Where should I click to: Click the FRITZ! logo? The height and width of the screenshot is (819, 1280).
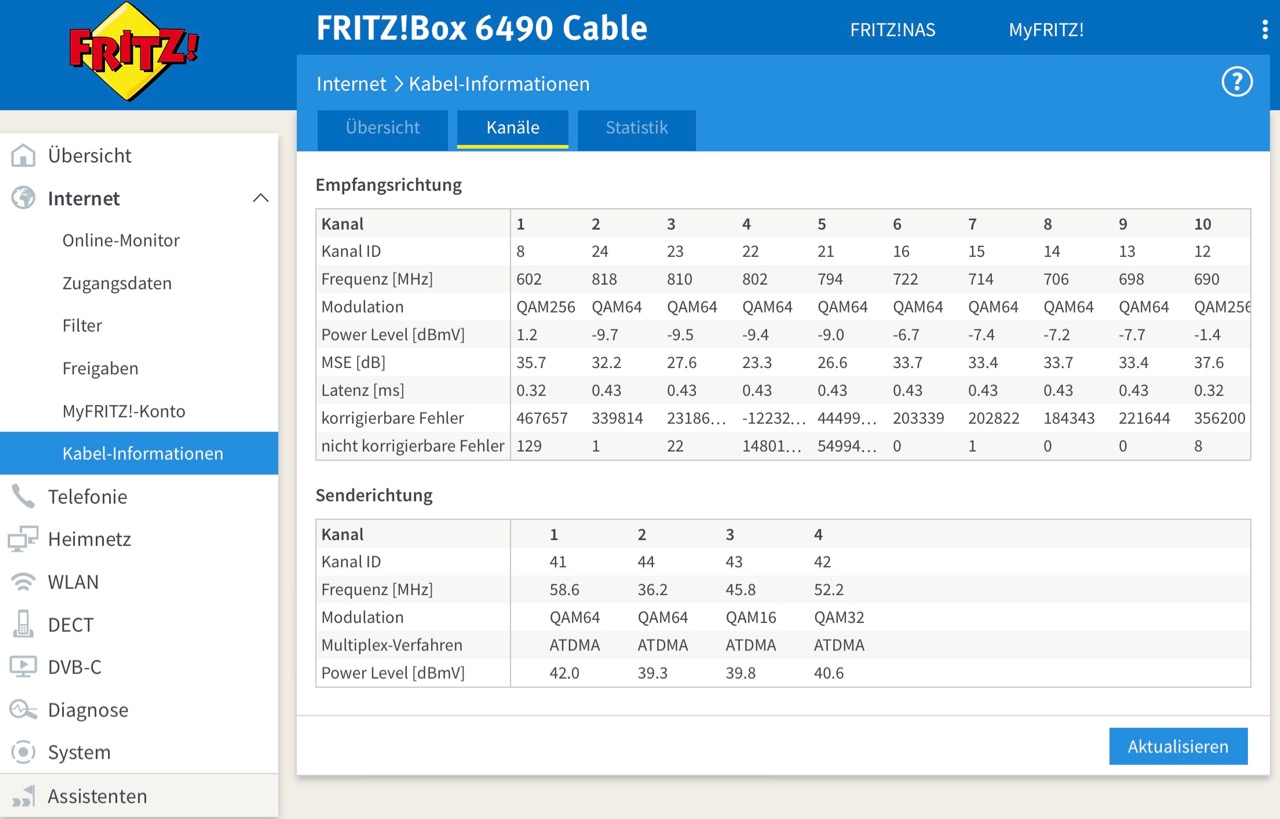coord(134,51)
